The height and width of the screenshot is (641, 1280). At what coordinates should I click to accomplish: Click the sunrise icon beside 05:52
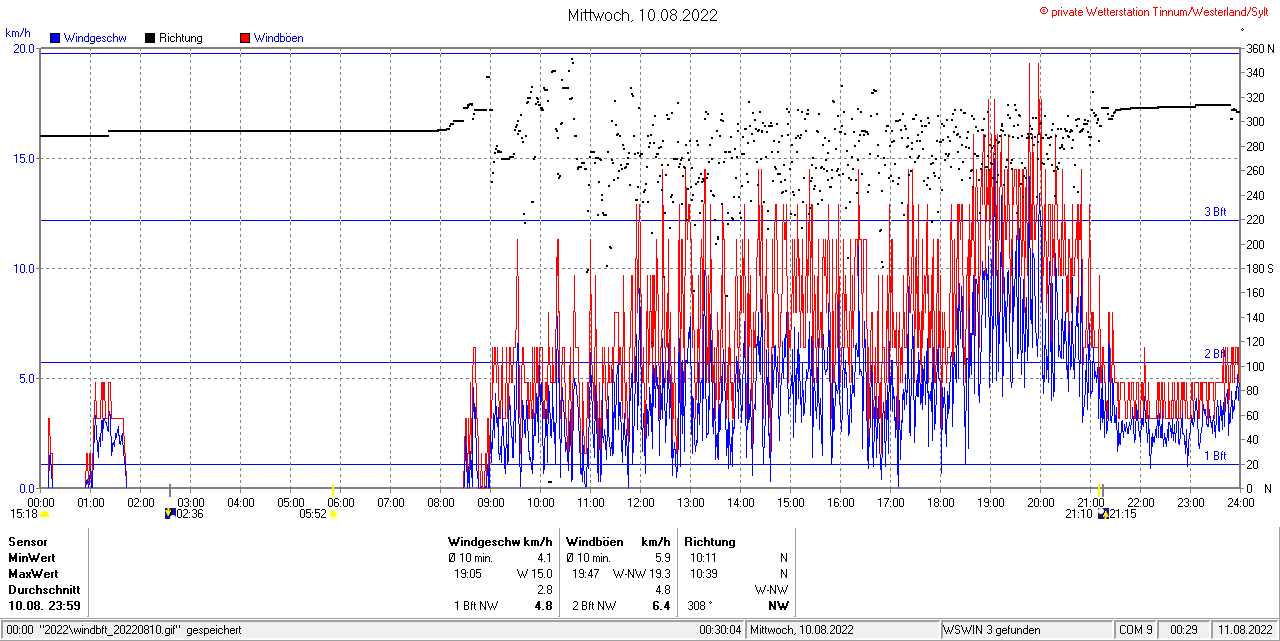click(x=333, y=514)
